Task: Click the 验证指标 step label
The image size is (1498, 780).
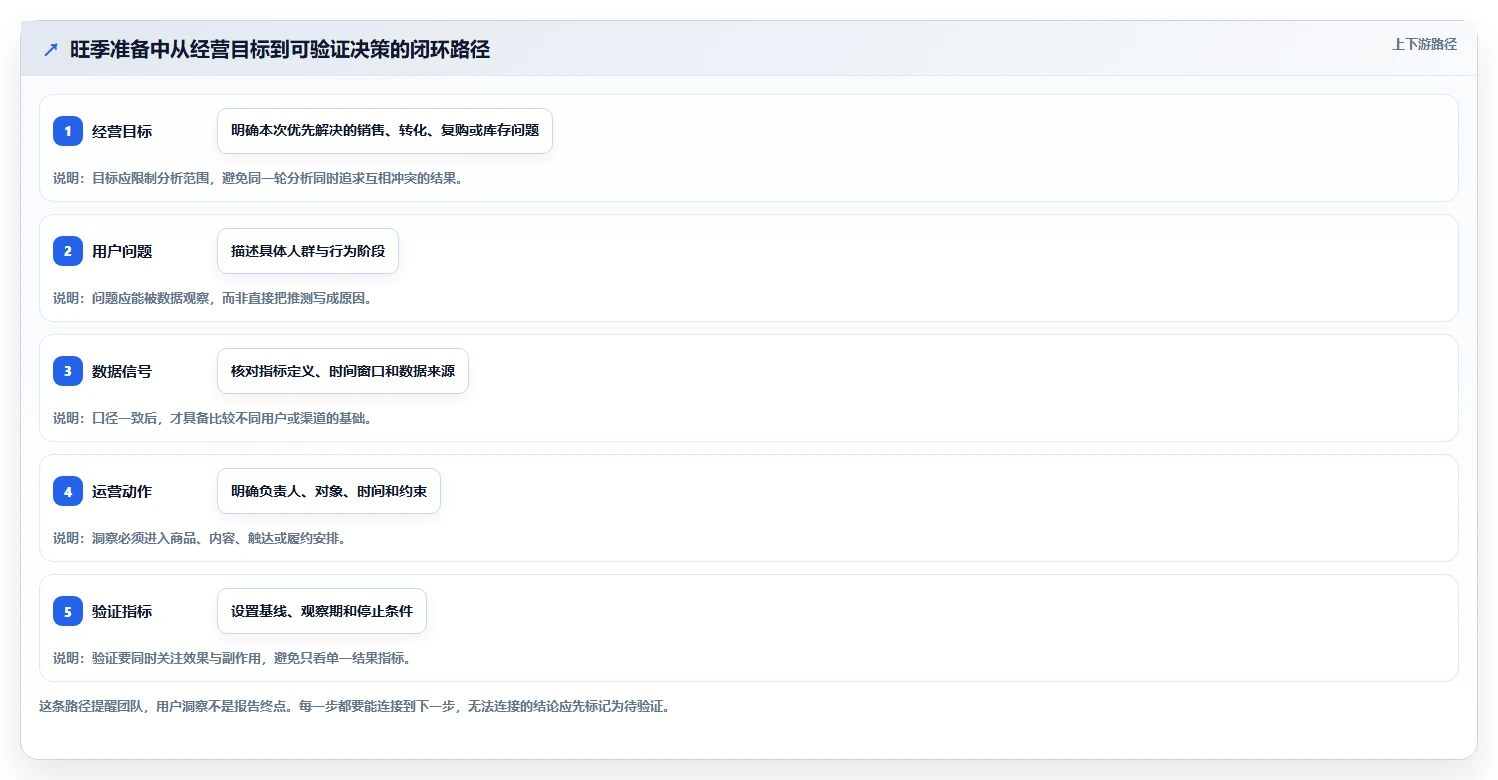Action: 122,611
